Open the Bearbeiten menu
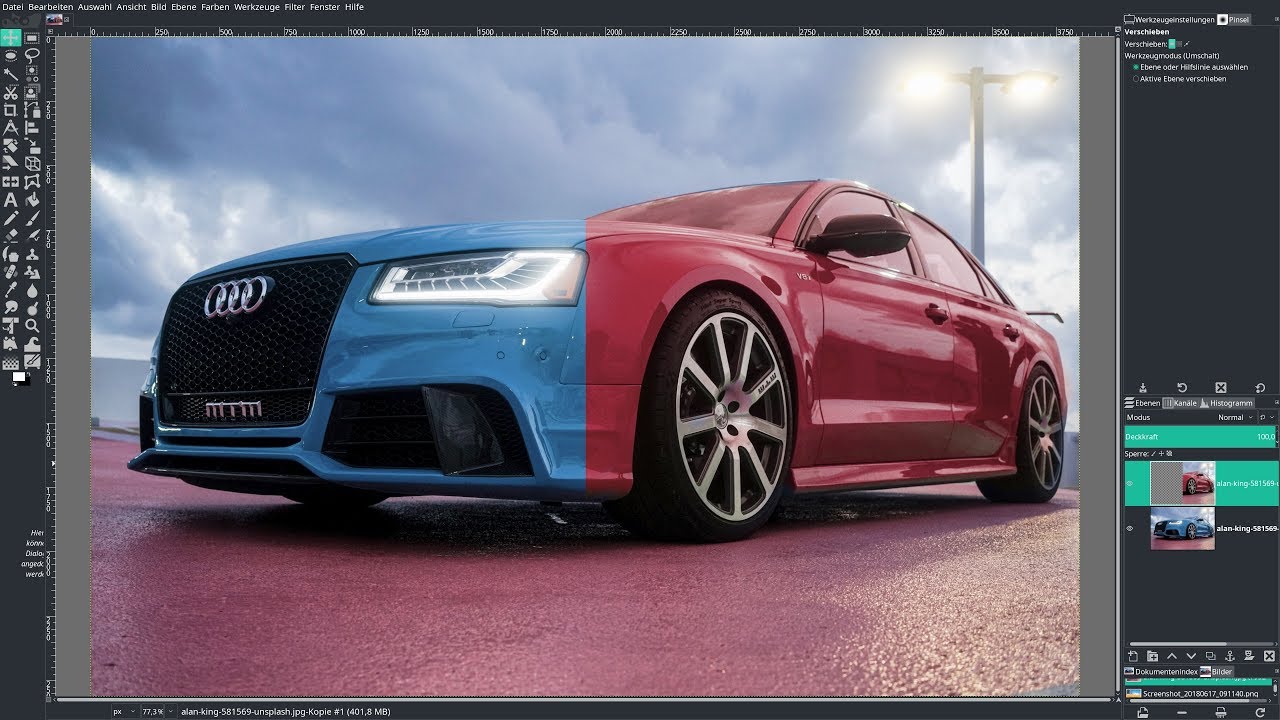This screenshot has width=1280, height=720. click(51, 7)
